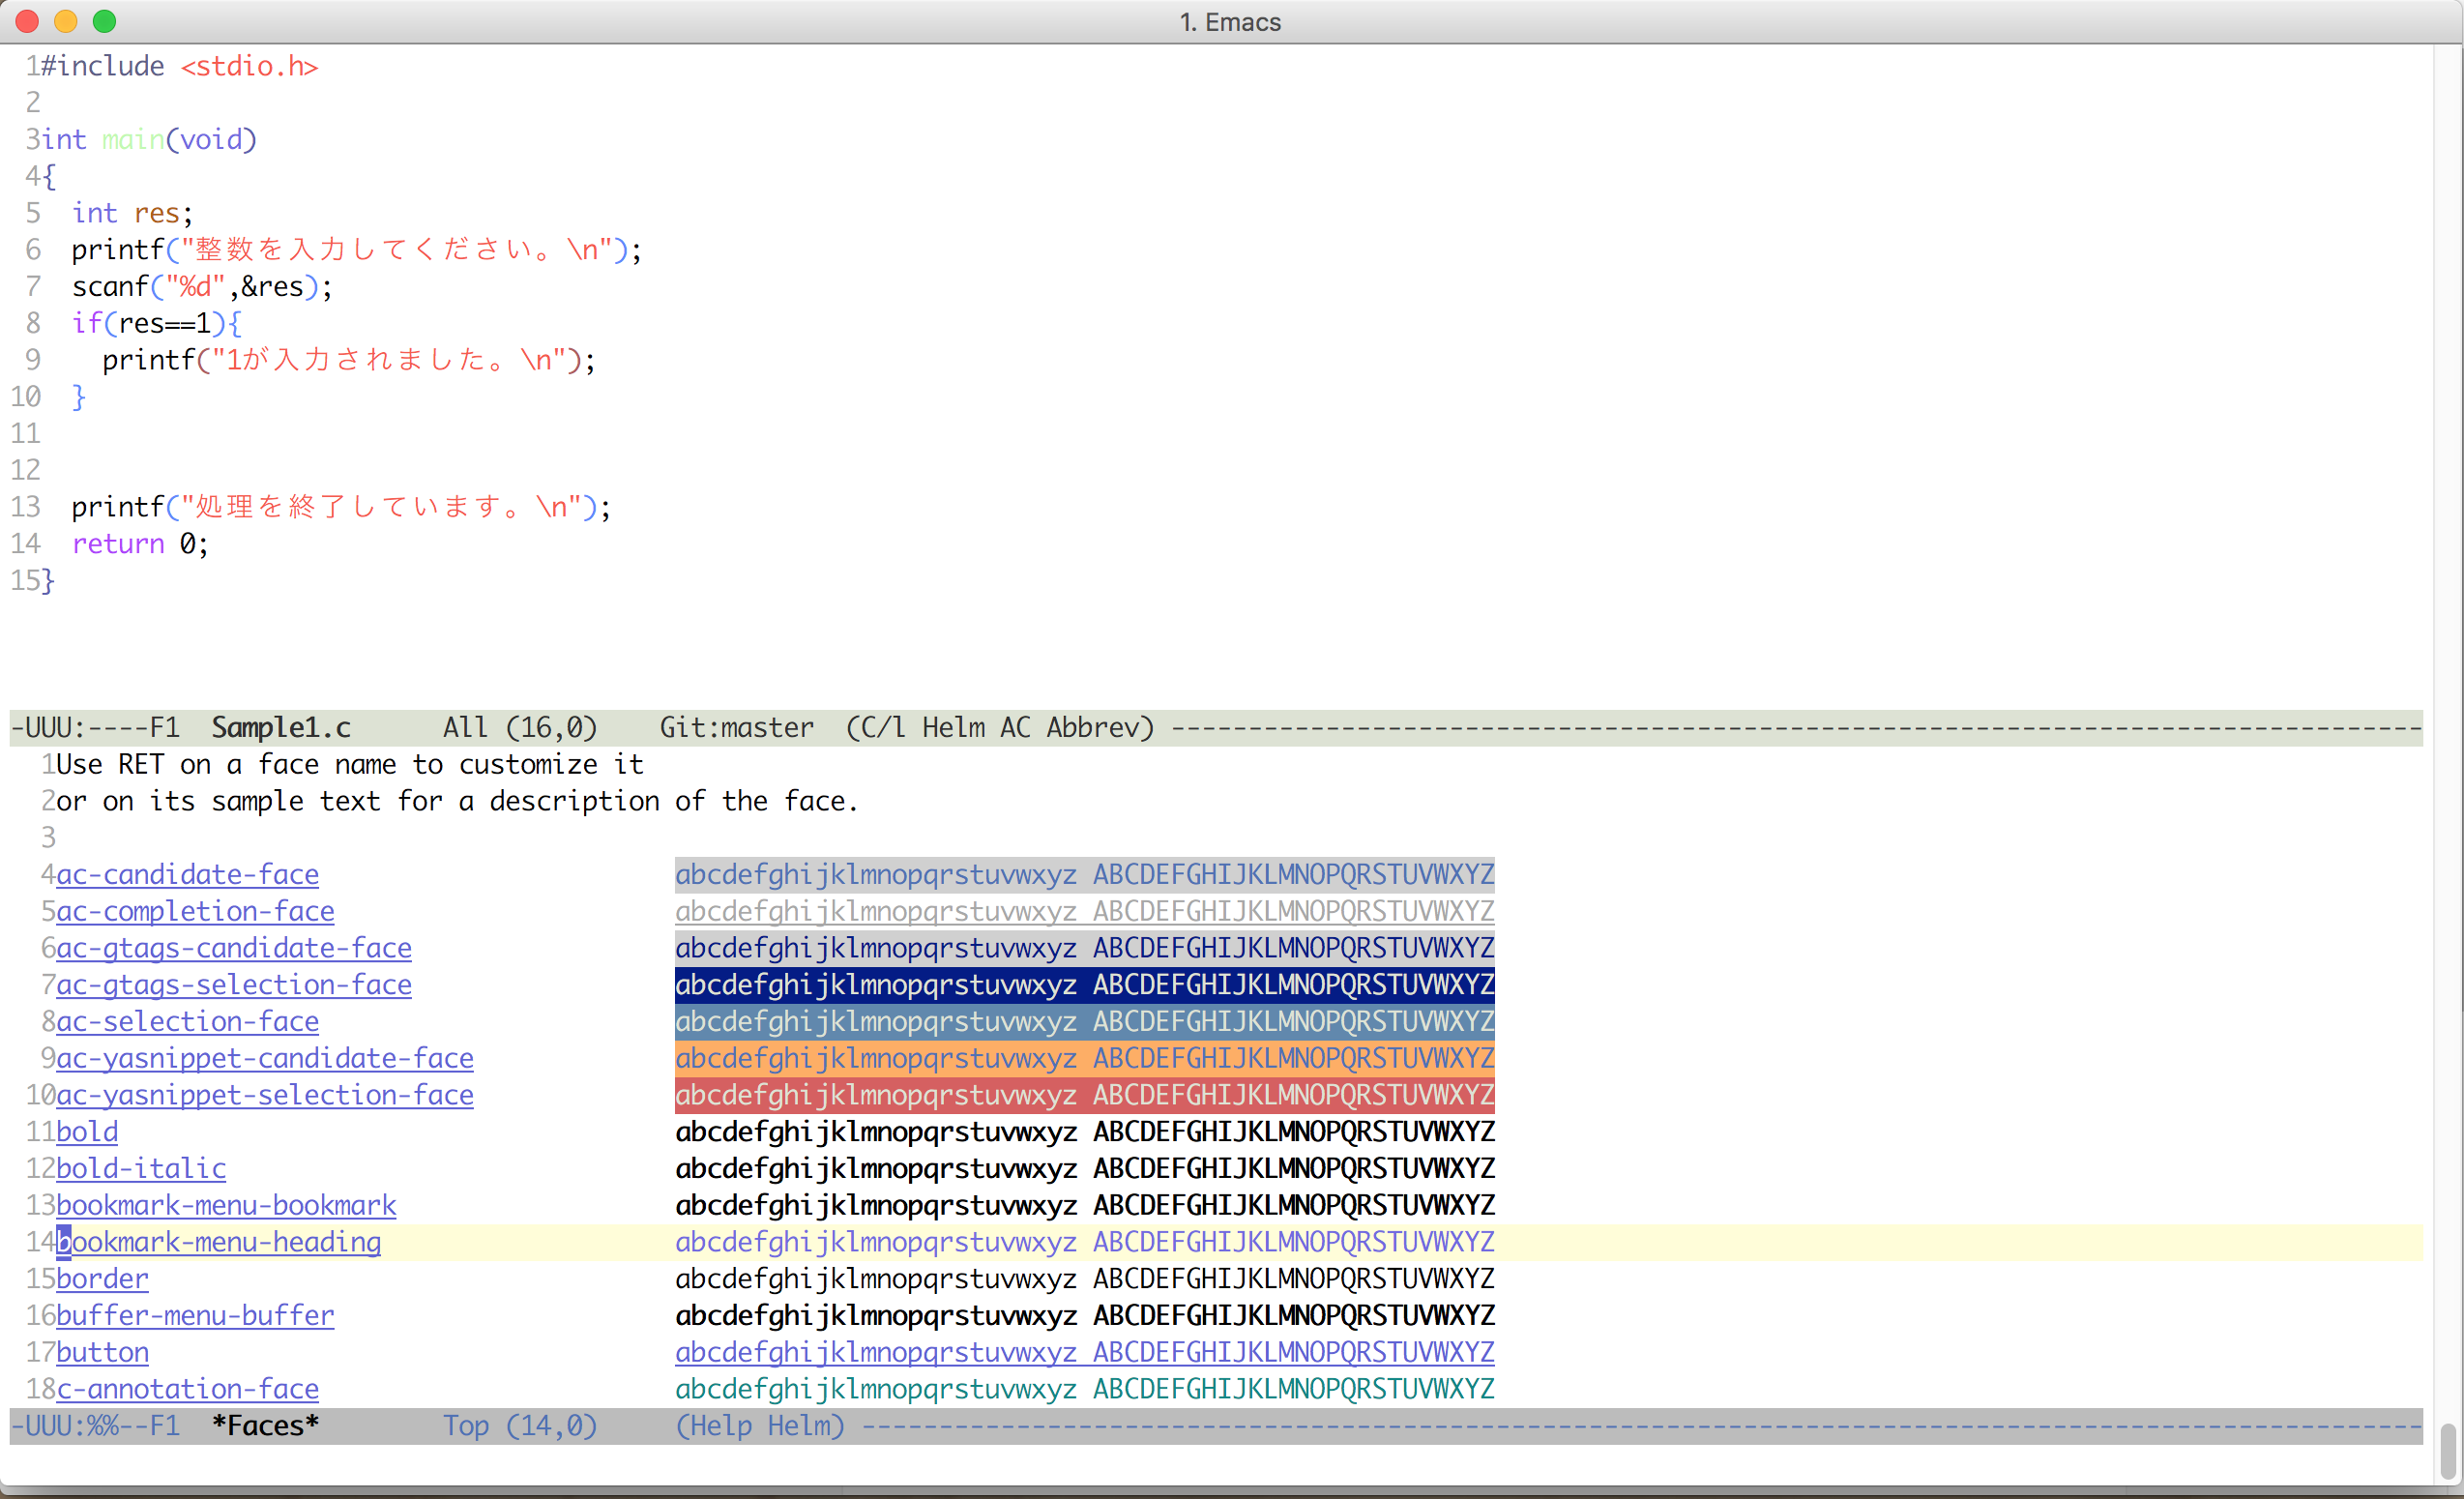This screenshot has height=1499, width=2464.
Task: Click (Help Helm) mode indicator
Action: coord(760,1425)
